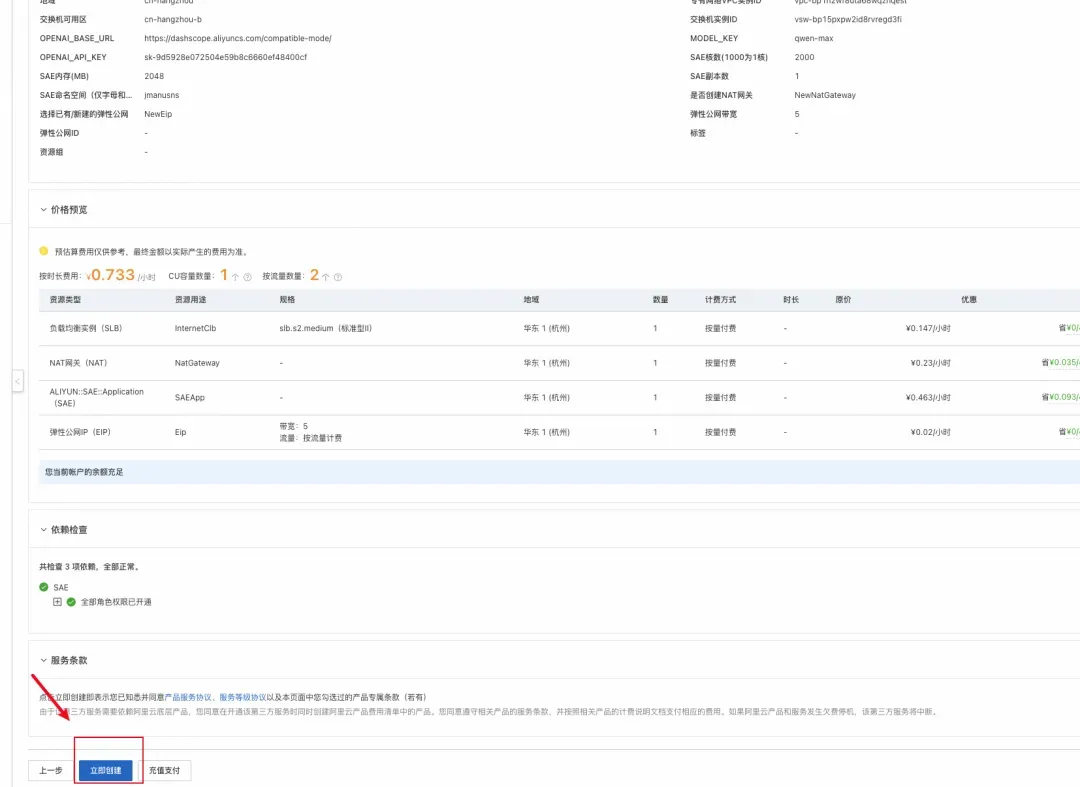Click the 交换机实例ID value vsw-bp15pxpw2id8rvregd3fi
Image resolution: width=1080 pixels, height=787 pixels.
pos(848,19)
